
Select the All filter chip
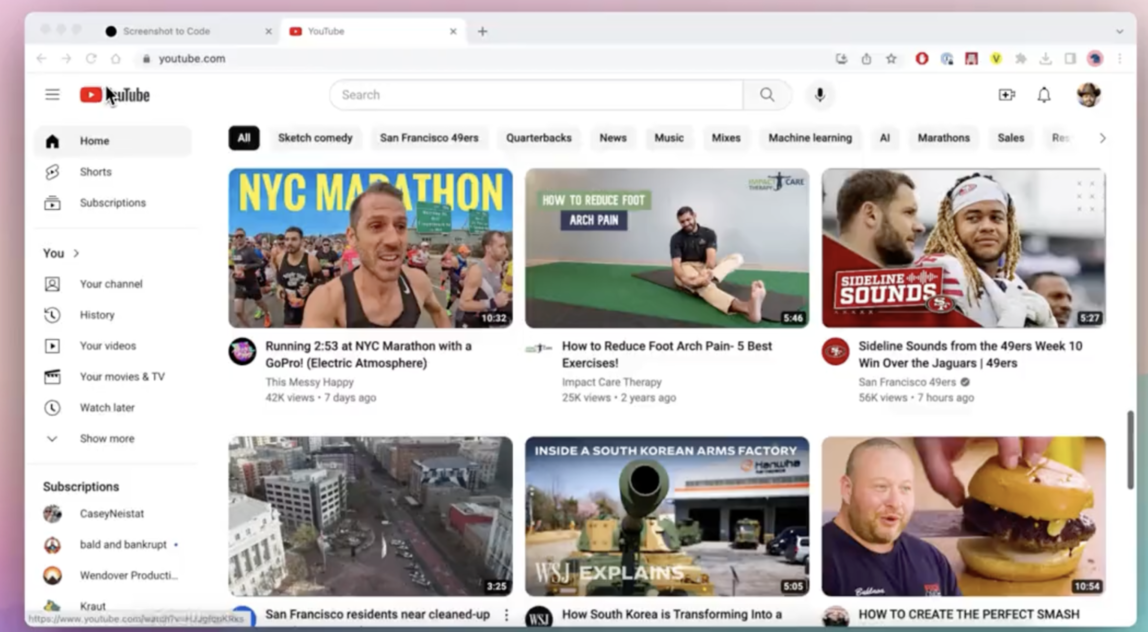tap(244, 138)
